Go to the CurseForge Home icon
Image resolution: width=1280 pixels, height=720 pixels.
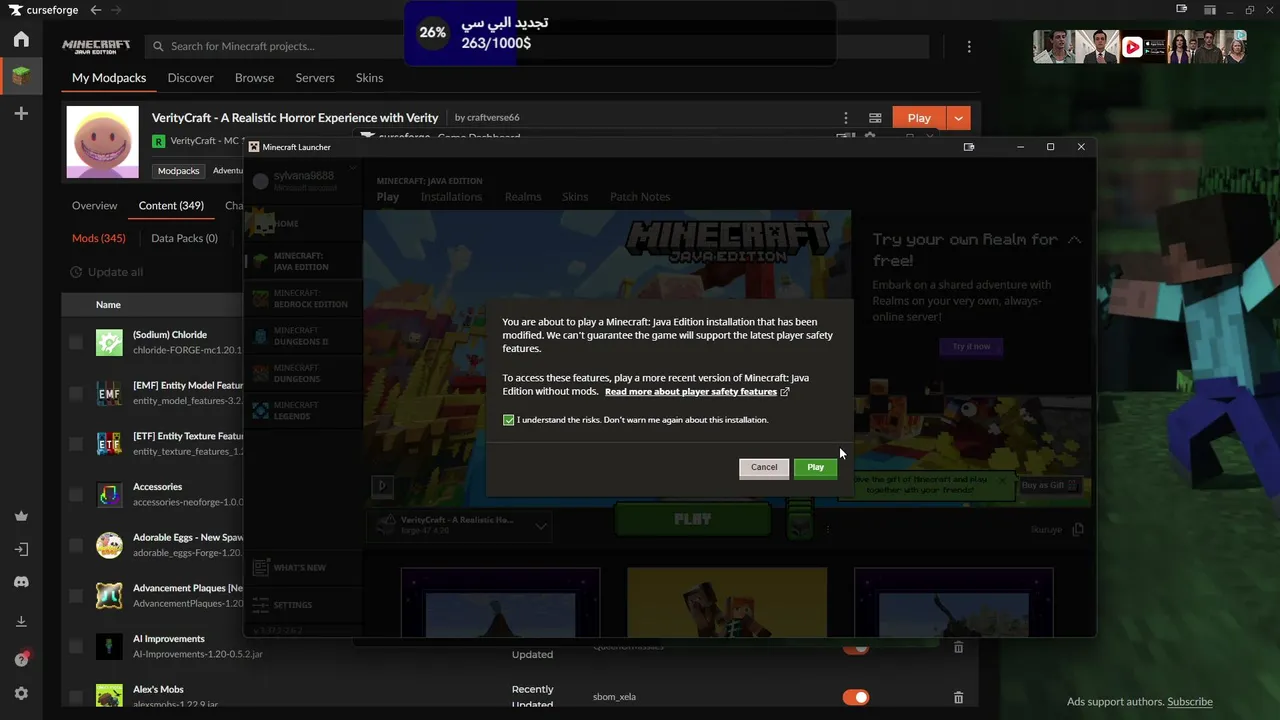point(21,40)
